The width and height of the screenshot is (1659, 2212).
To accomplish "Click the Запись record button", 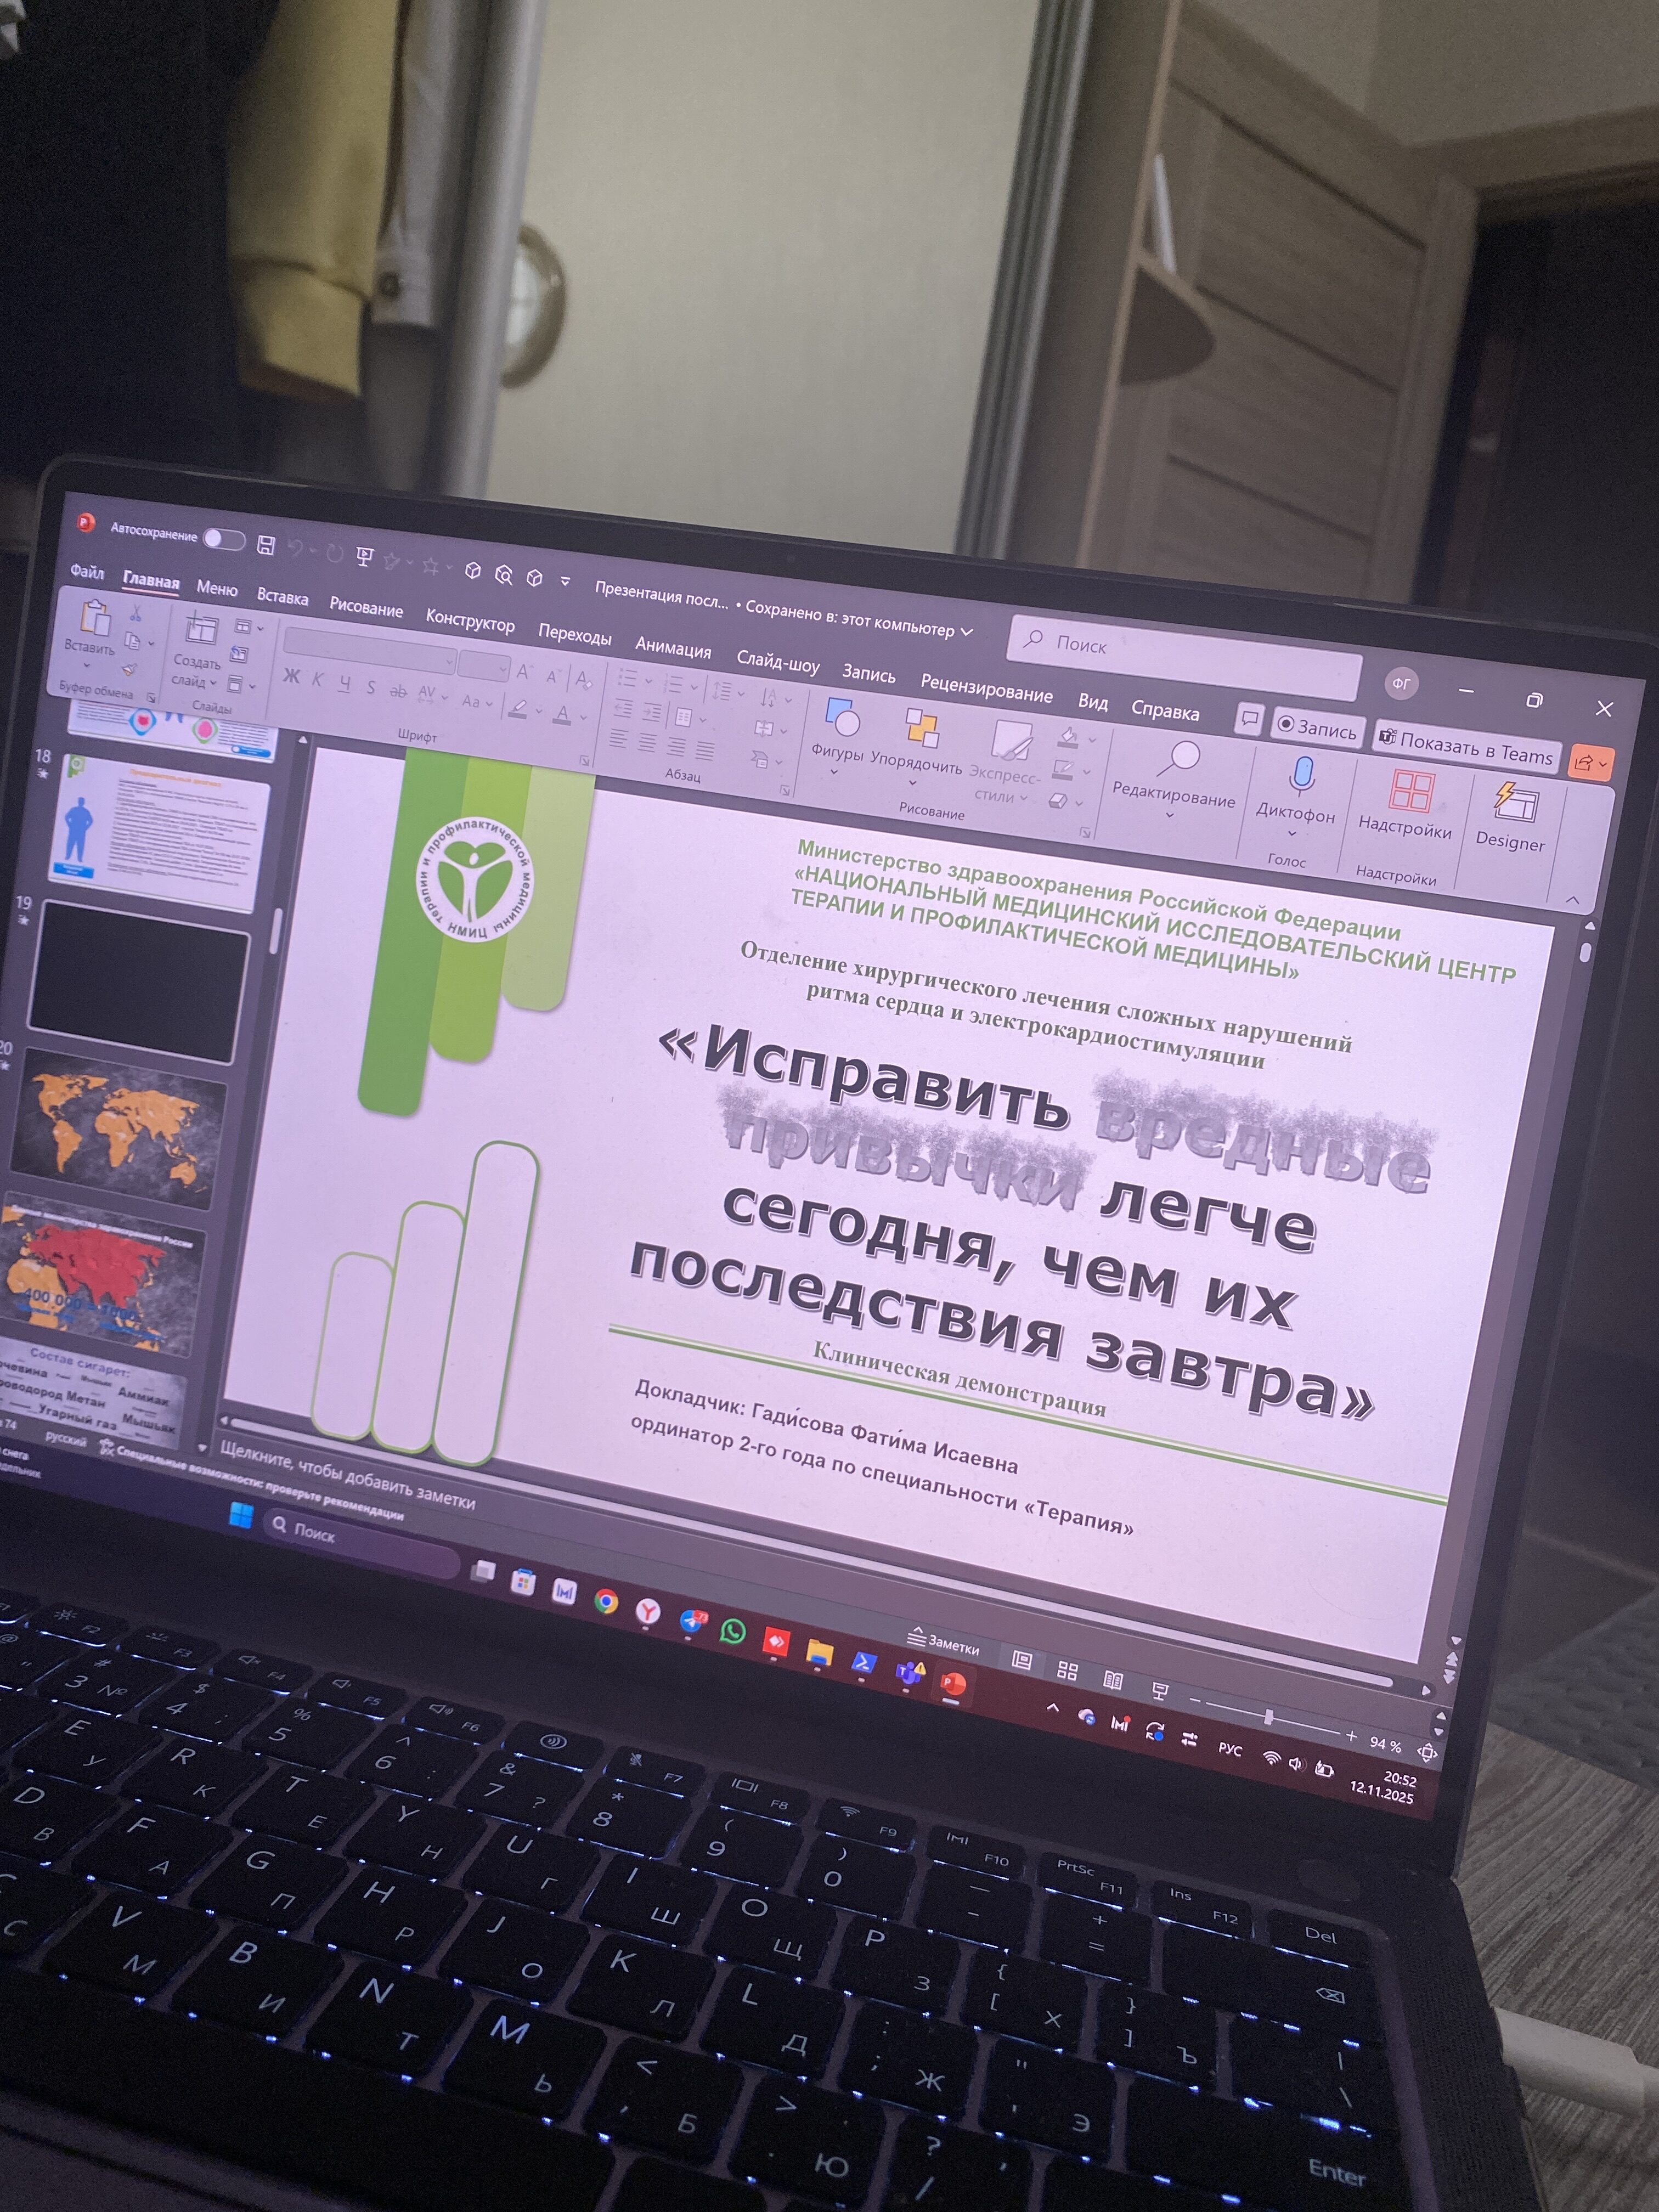I will click(1318, 728).
